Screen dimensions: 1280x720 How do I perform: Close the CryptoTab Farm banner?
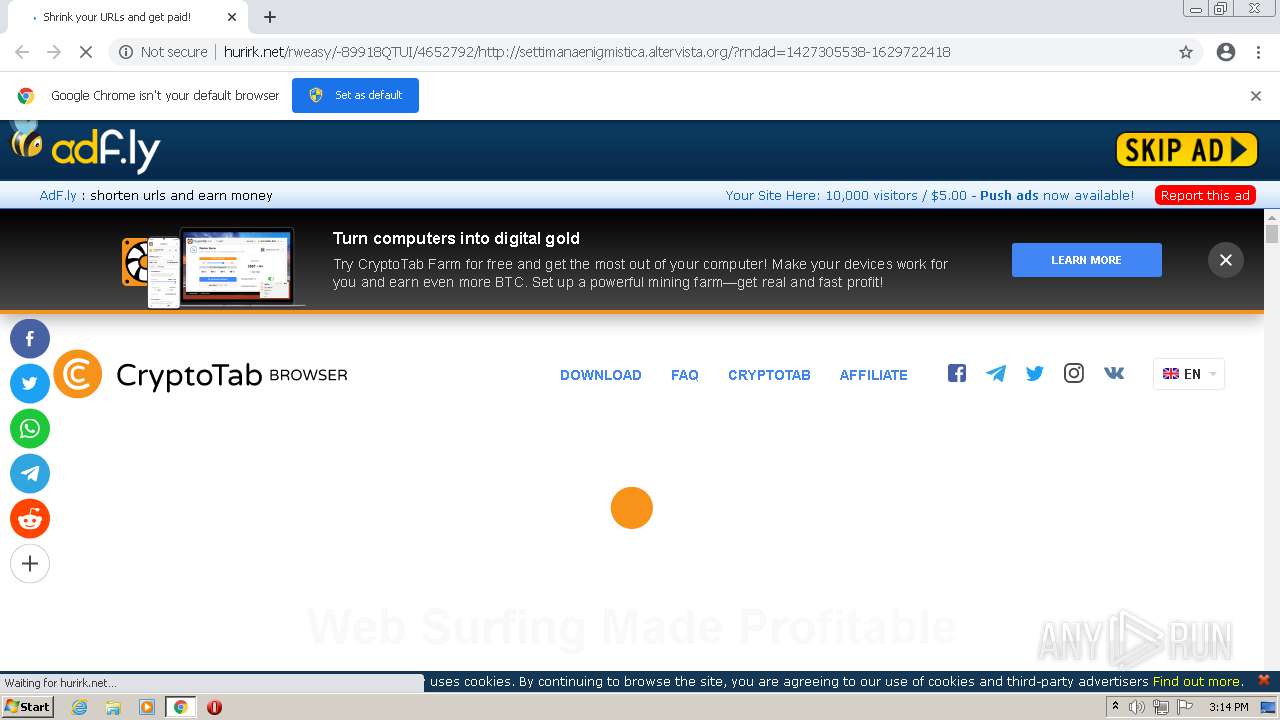(1226, 260)
